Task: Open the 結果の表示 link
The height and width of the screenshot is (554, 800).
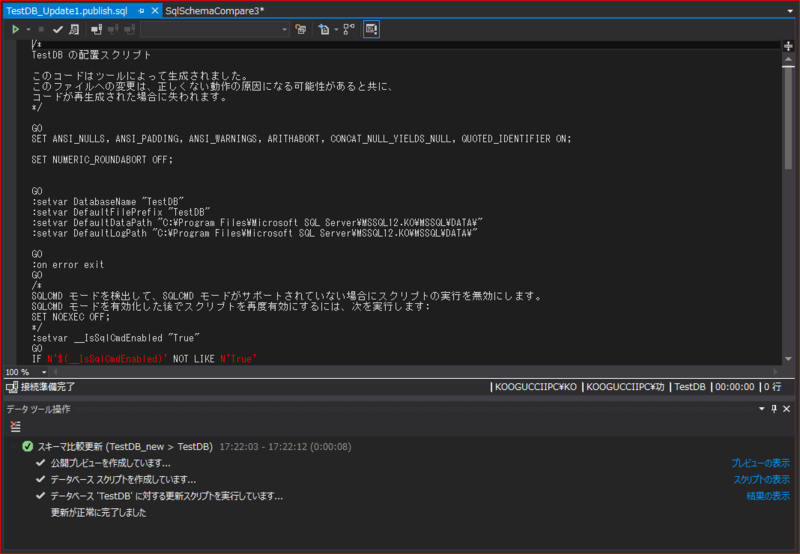Action: (768, 496)
